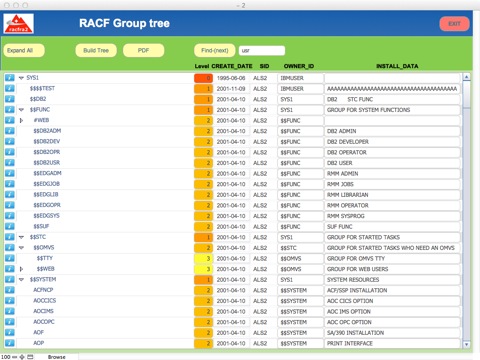The image size is (480, 360).
Task: Click the level 0 cell for SYS1
Action: [203, 78]
